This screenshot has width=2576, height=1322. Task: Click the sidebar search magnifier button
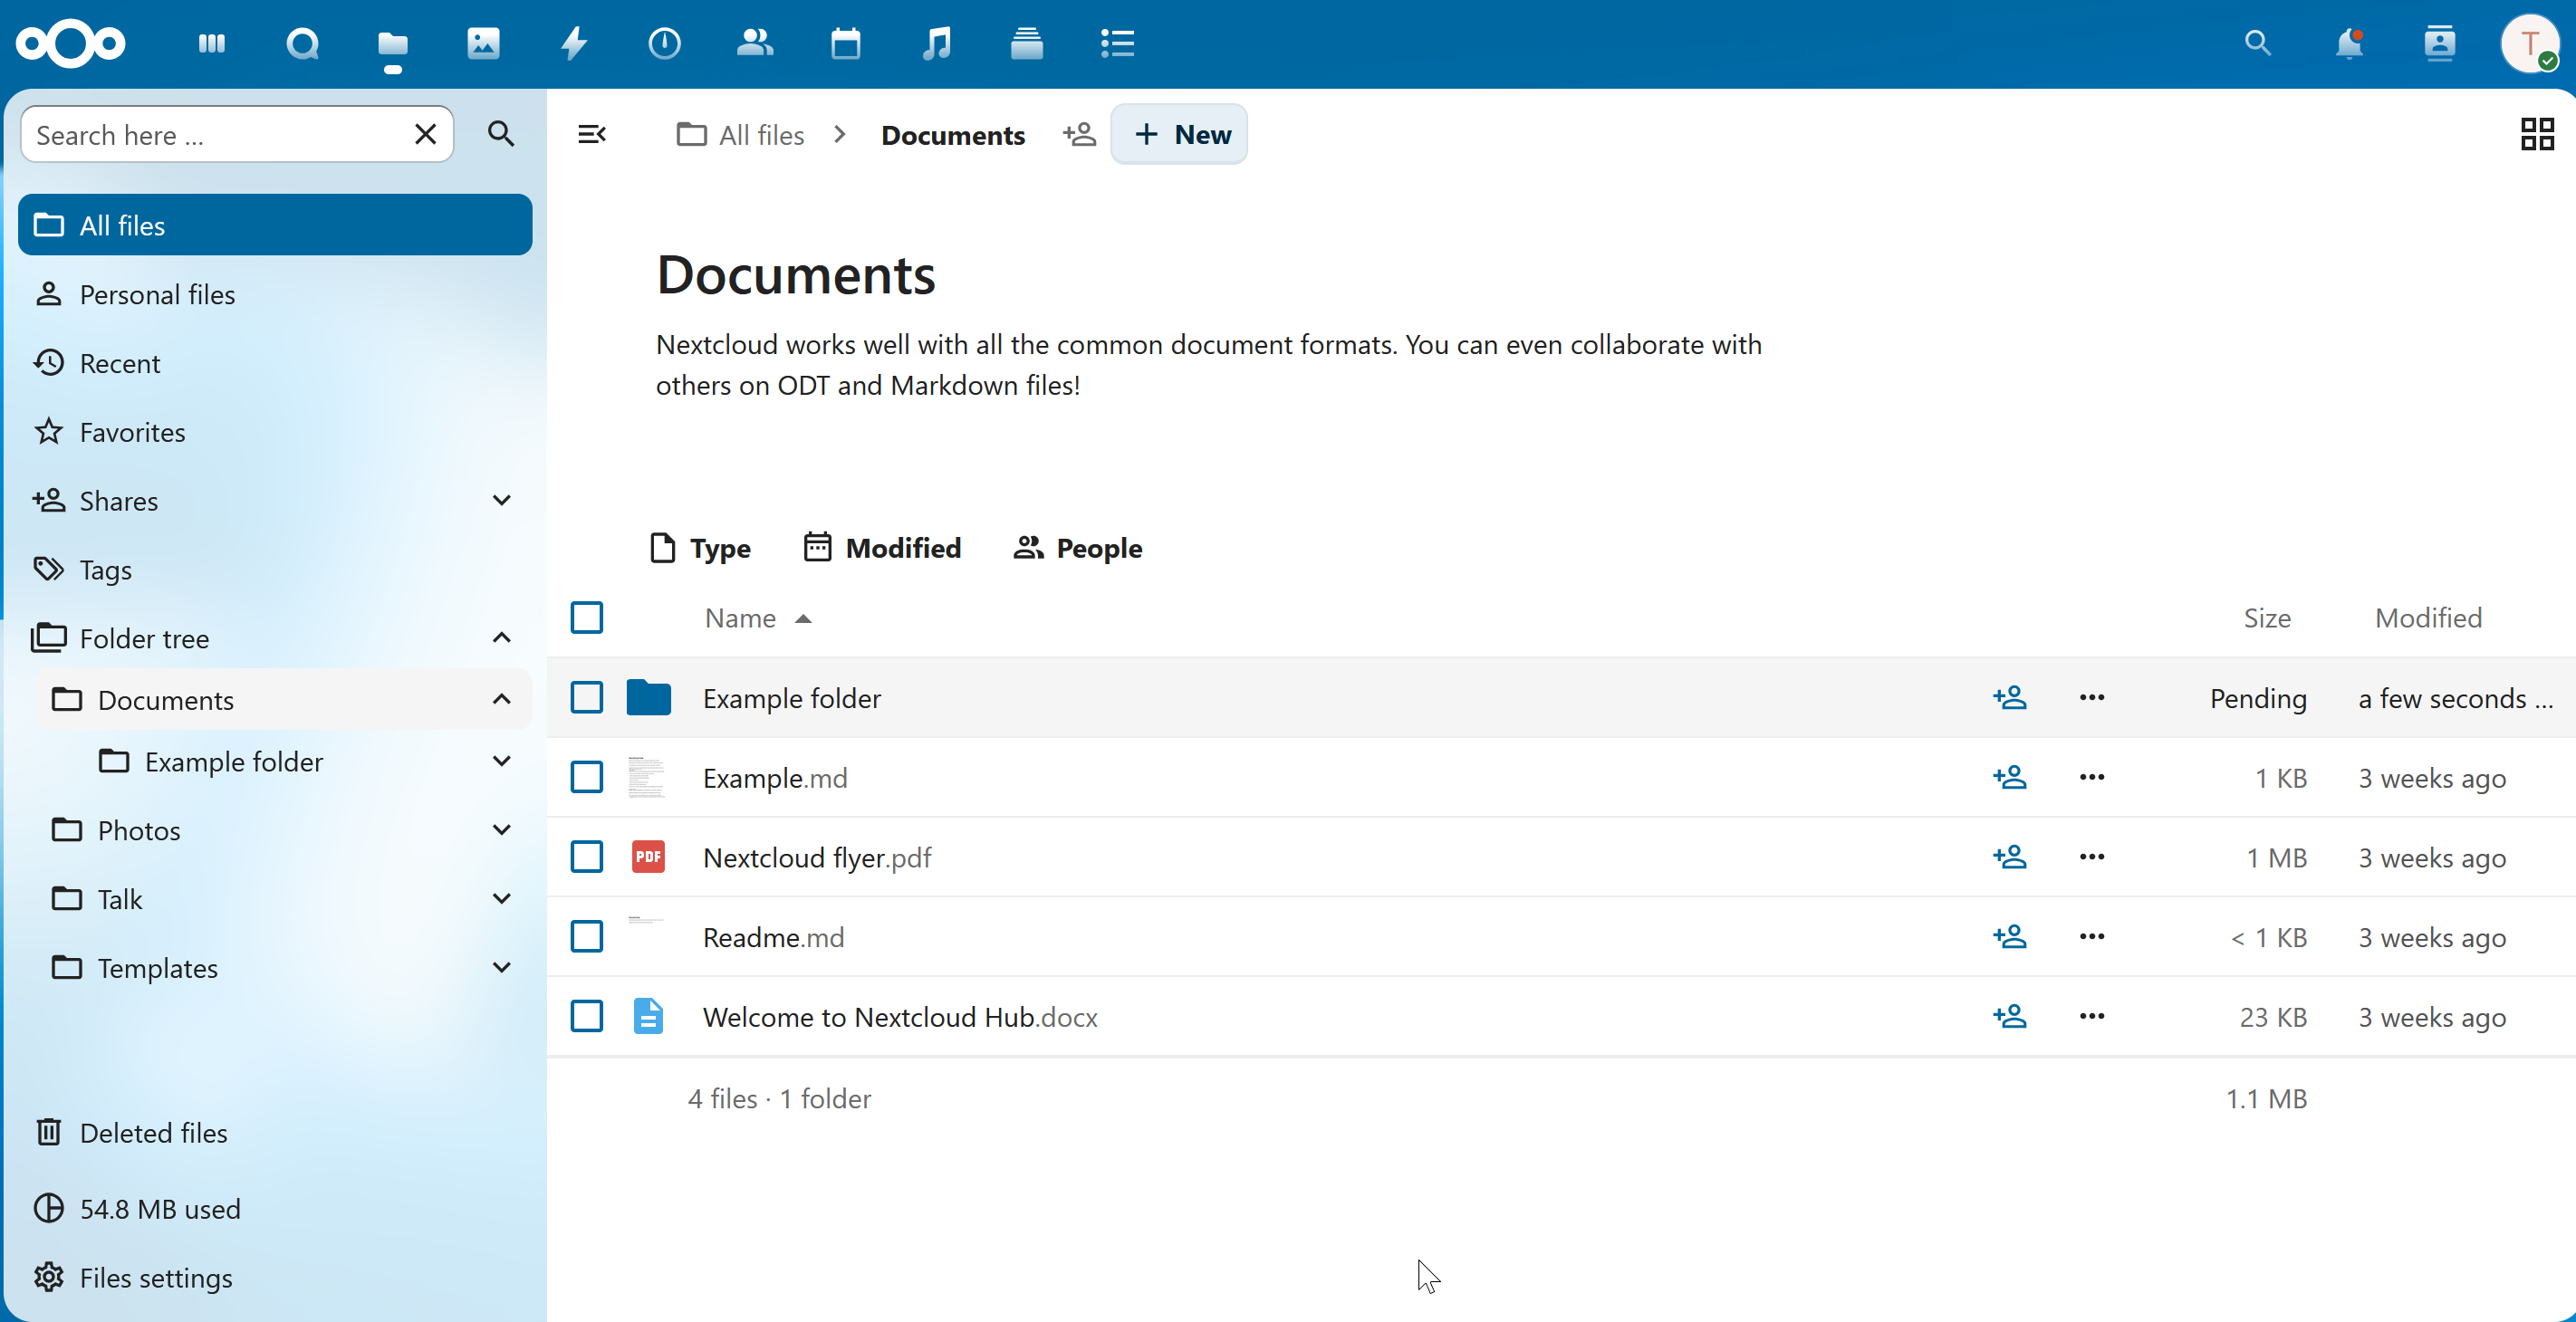[x=501, y=134]
